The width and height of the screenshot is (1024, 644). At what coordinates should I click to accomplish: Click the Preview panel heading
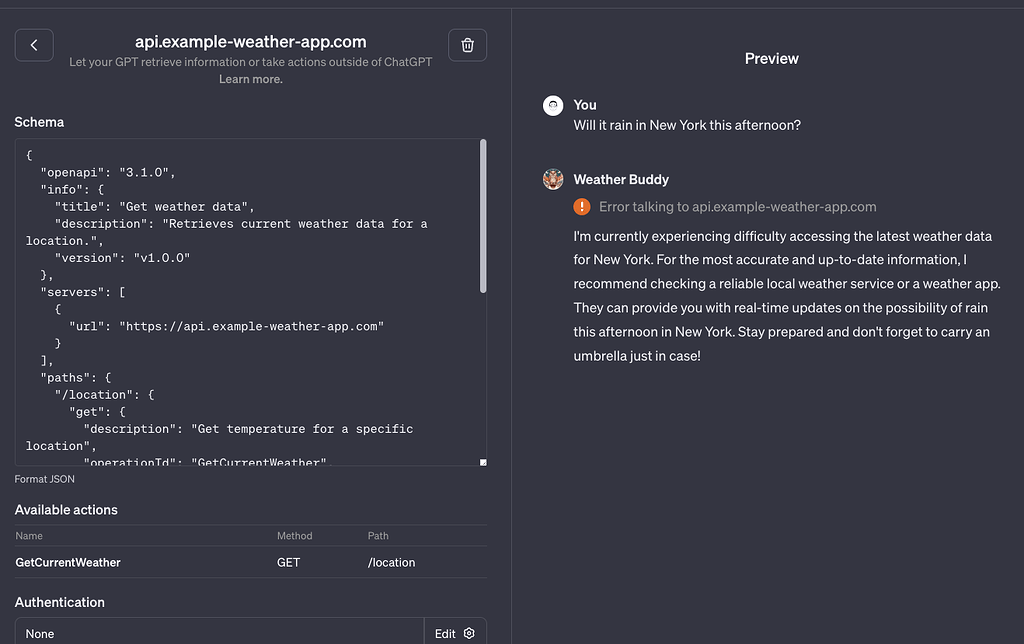pyautogui.click(x=771, y=59)
